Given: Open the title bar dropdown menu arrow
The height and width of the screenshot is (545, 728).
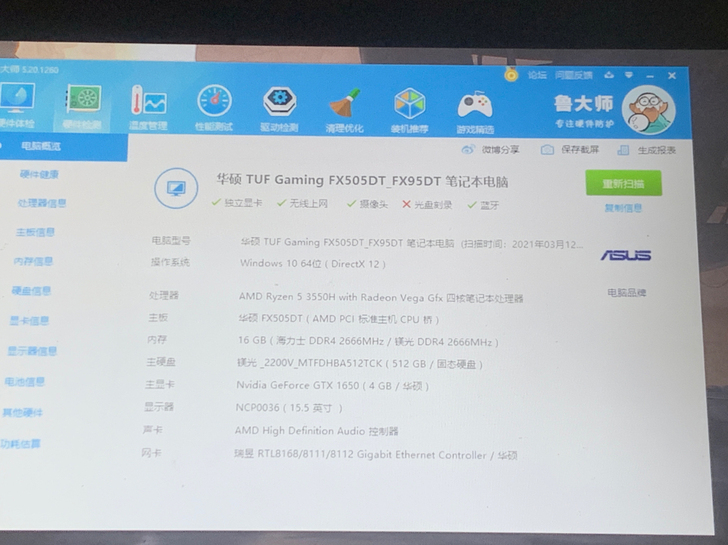Looking at the screenshot, I should 629,75.
